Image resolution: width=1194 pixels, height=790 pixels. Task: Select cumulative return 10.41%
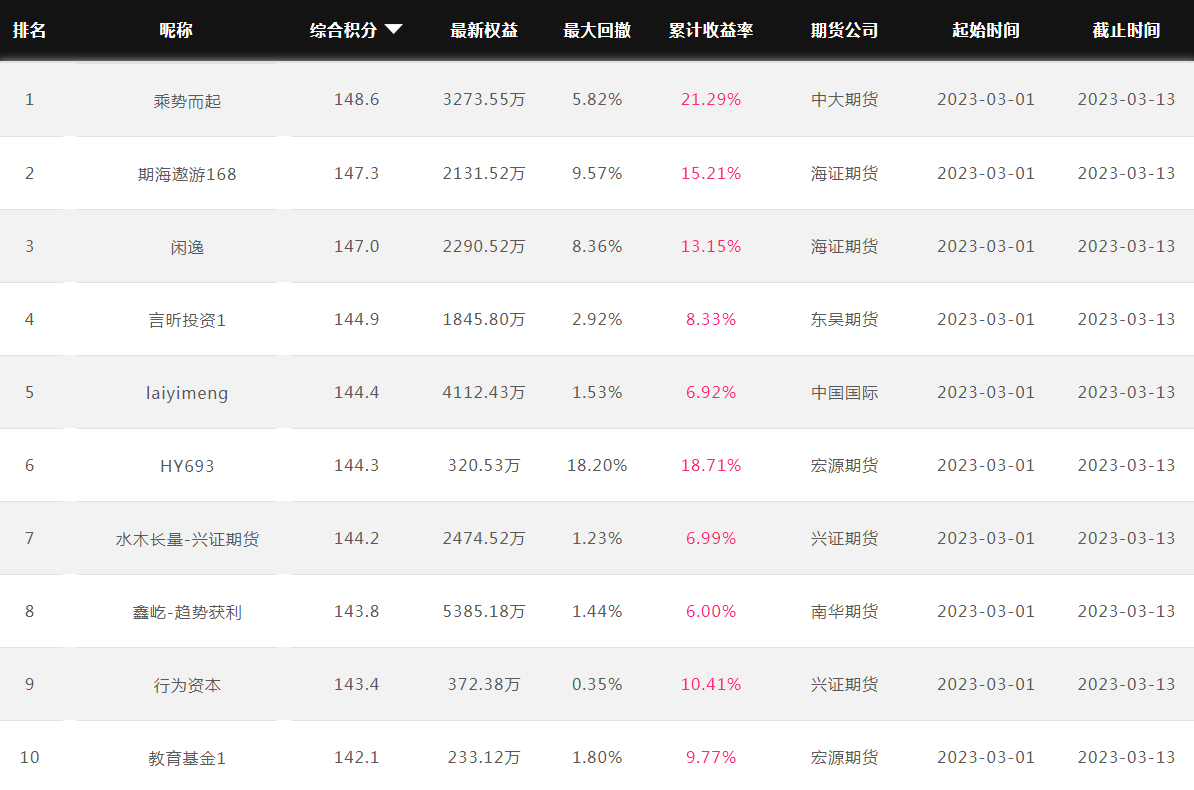point(711,685)
